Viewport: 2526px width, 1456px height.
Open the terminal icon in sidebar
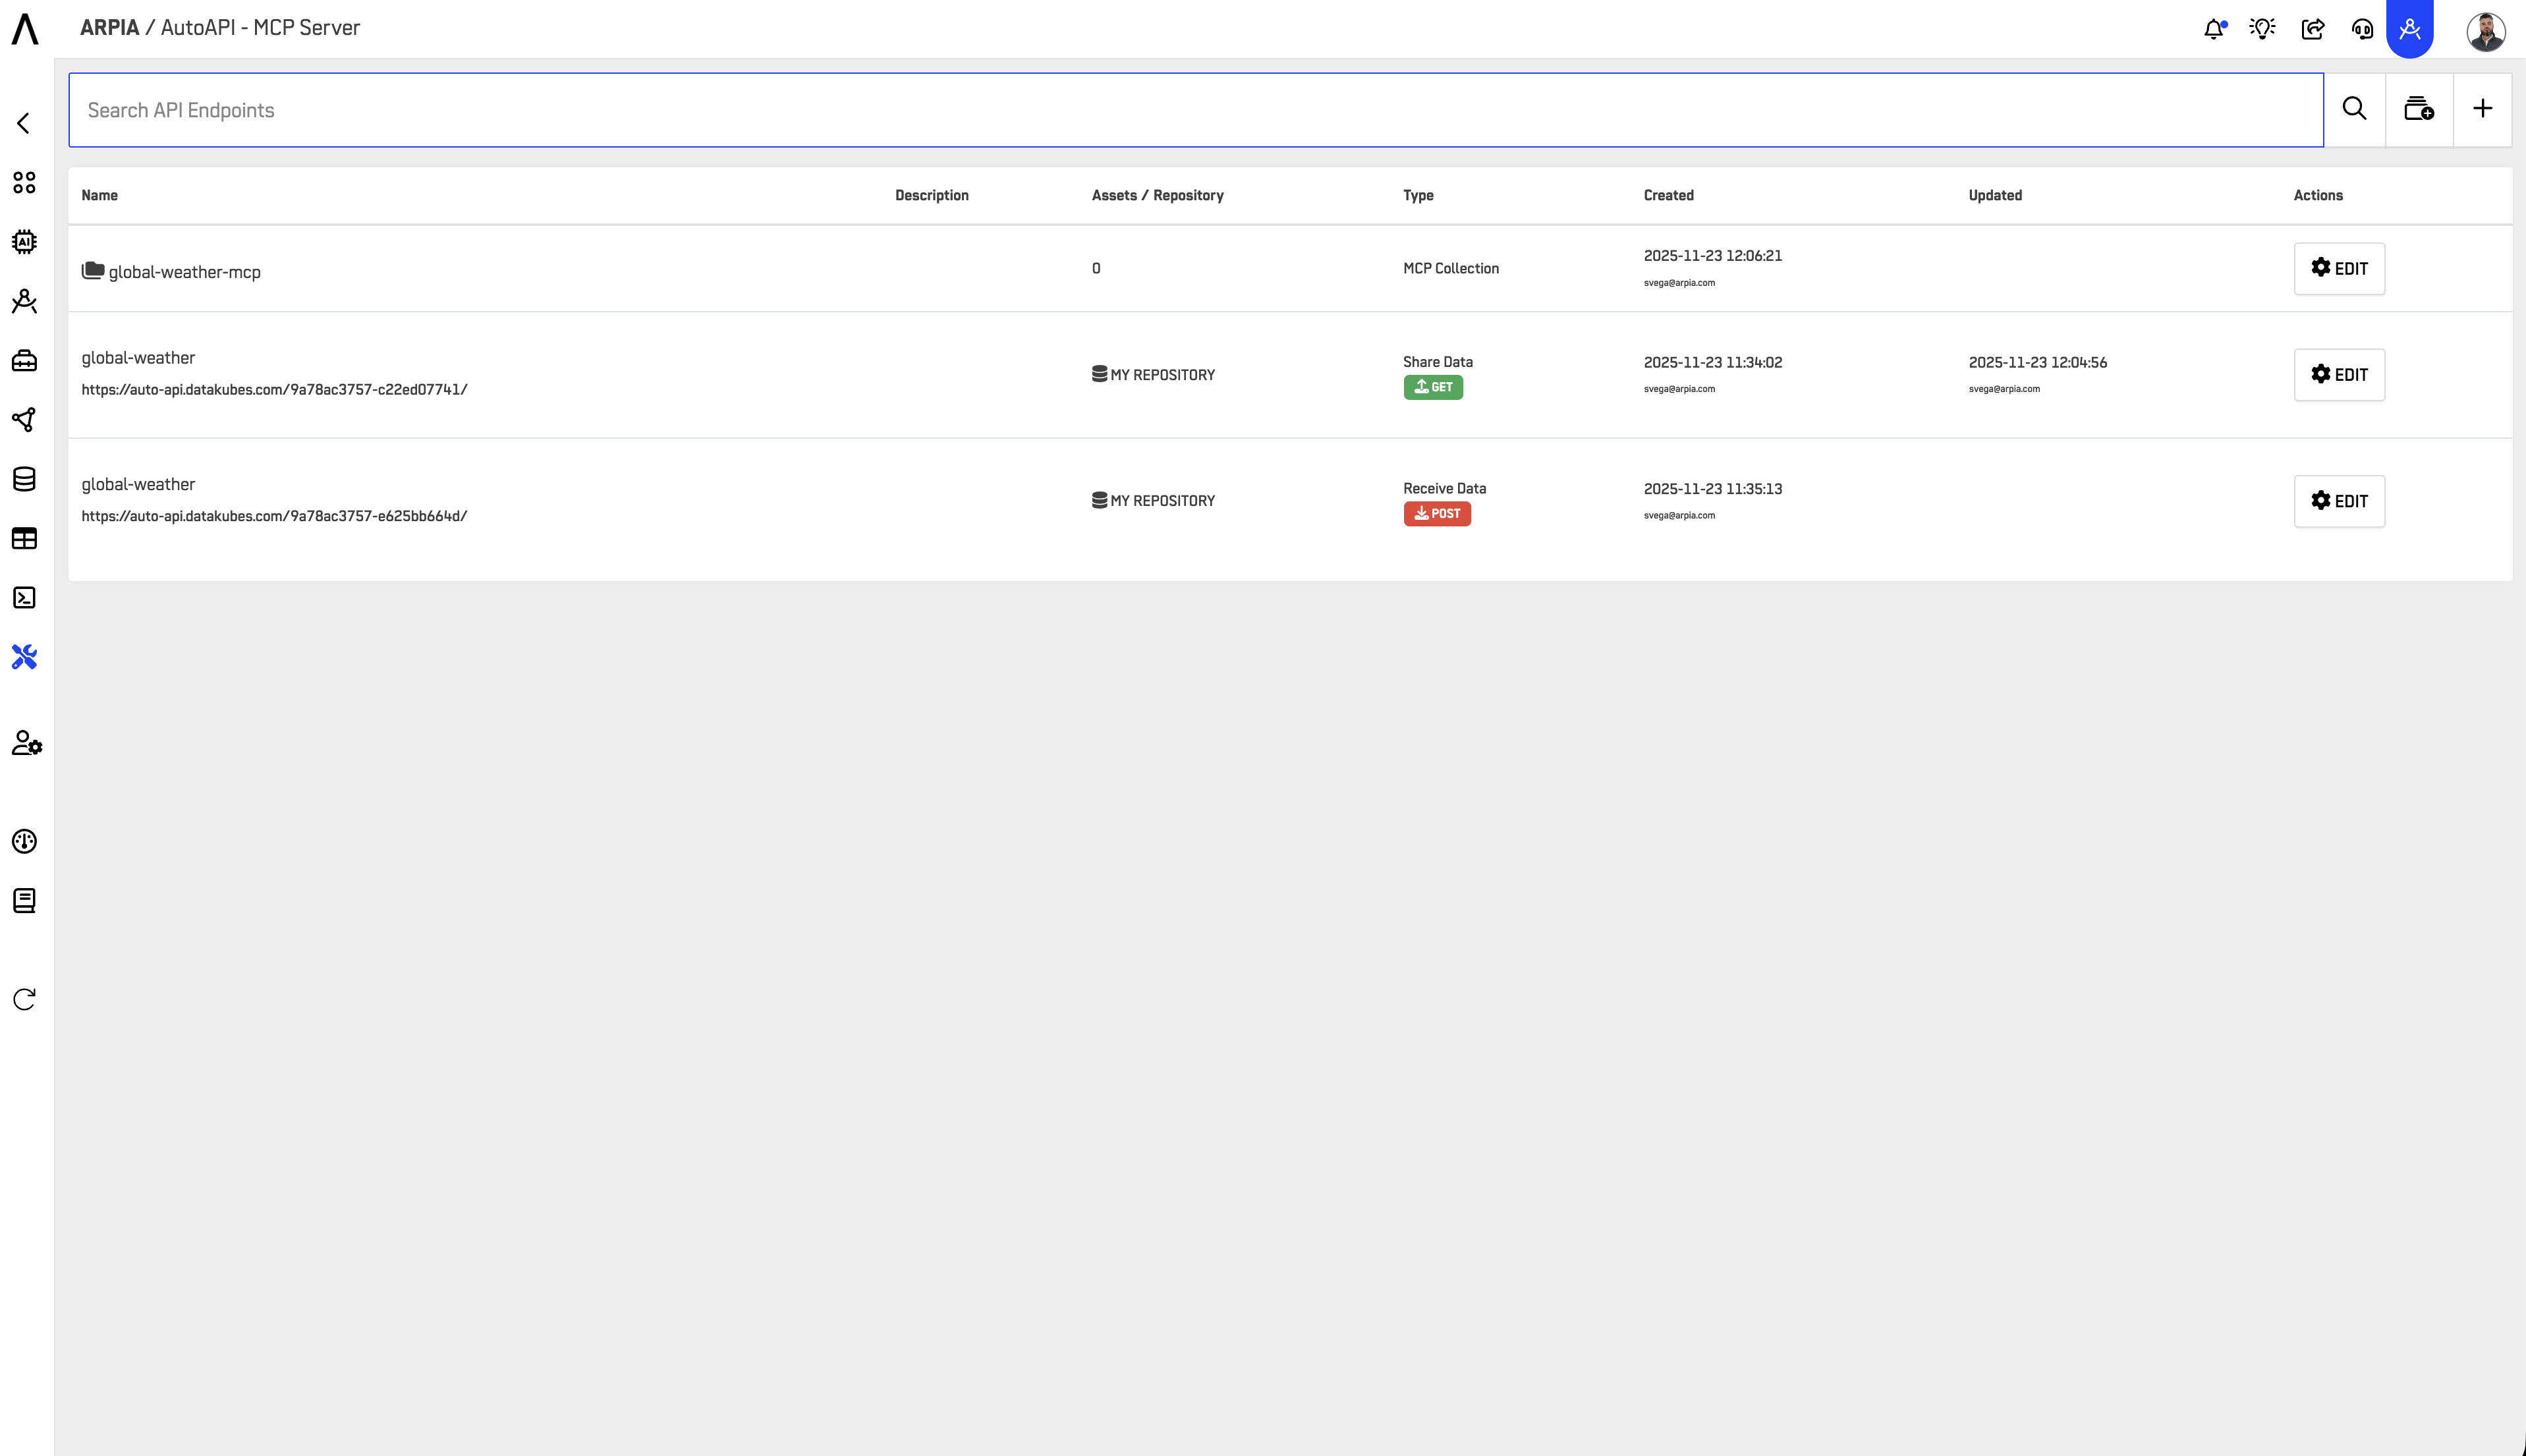click(23, 598)
